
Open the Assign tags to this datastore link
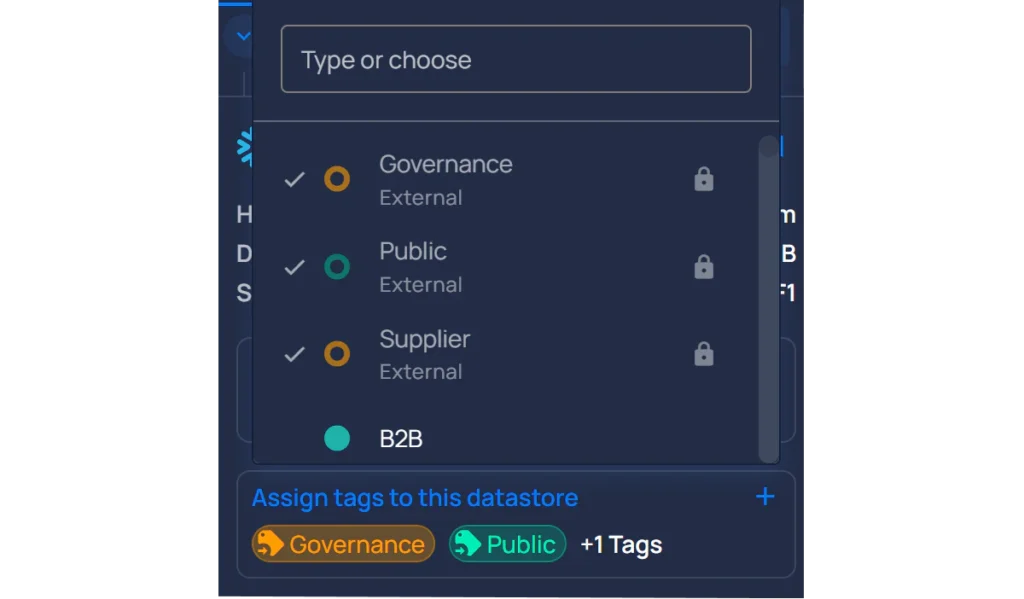pos(415,498)
